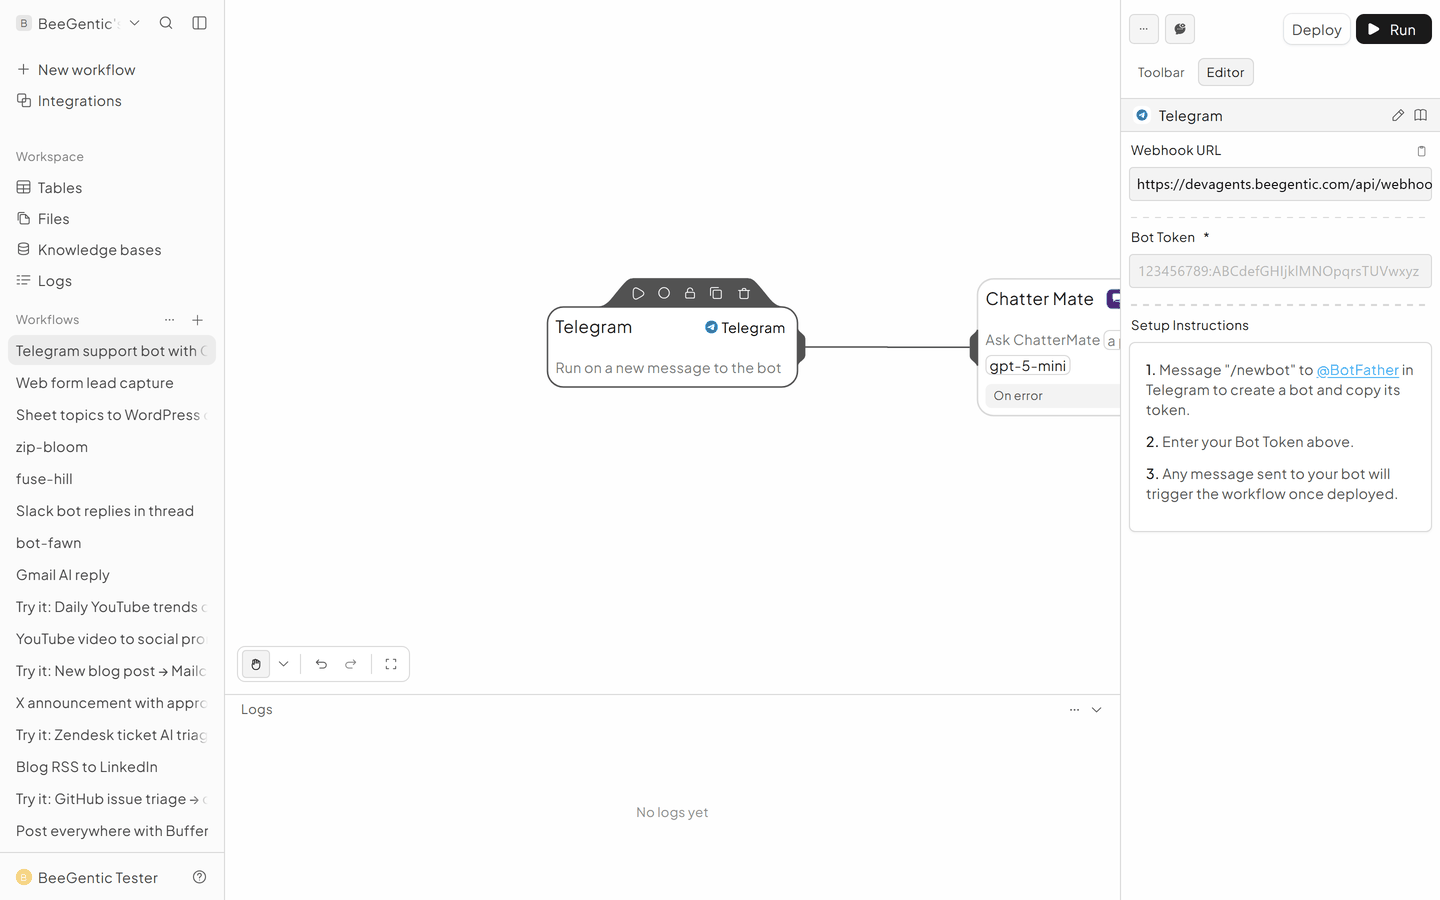The width and height of the screenshot is (1440, 900).
Task: Open 'Sheet topics to WordPress' workflow
Action: (x=112, y=415)
